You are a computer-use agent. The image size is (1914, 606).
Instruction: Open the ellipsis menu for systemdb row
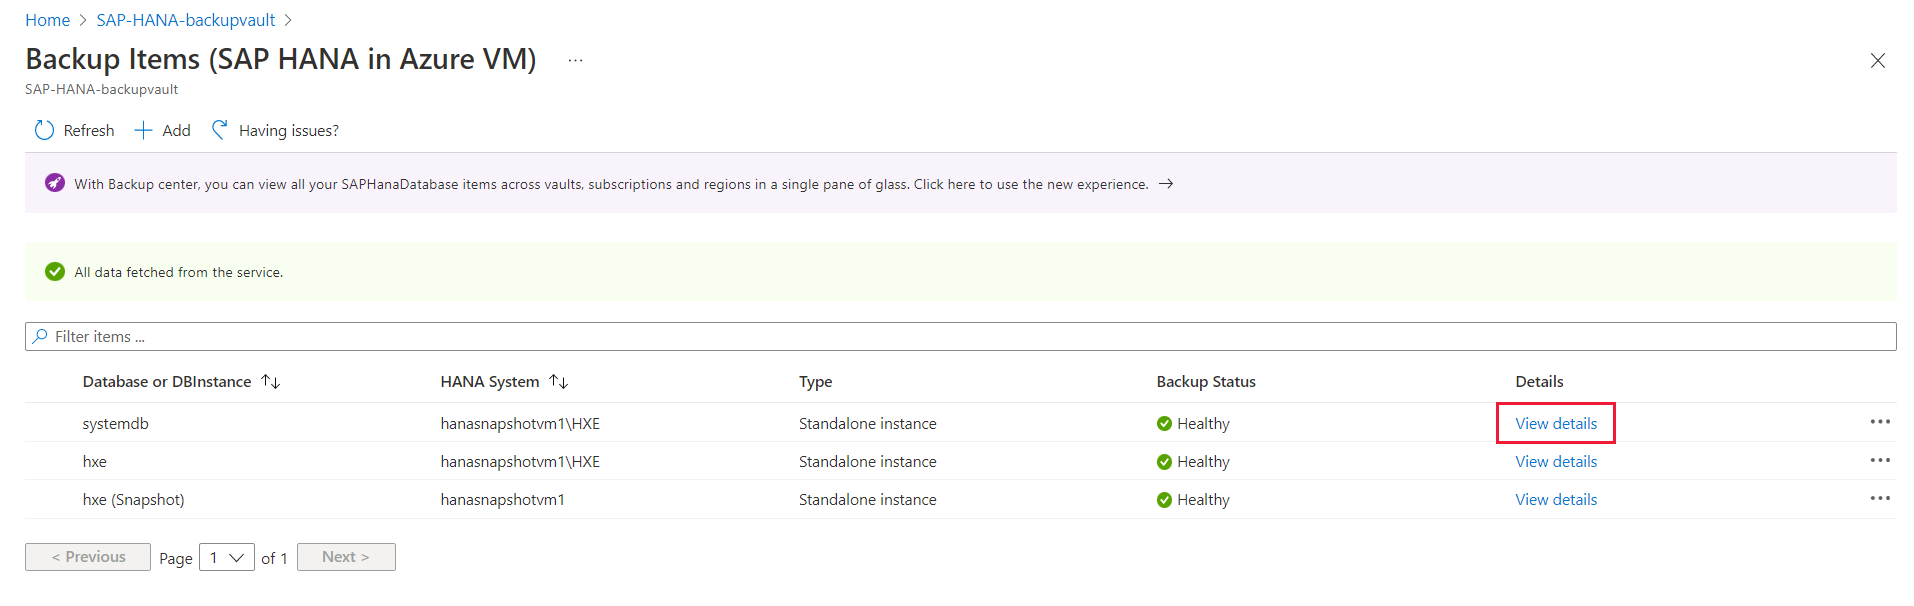pyautogui.click(x=1879, y=422)
